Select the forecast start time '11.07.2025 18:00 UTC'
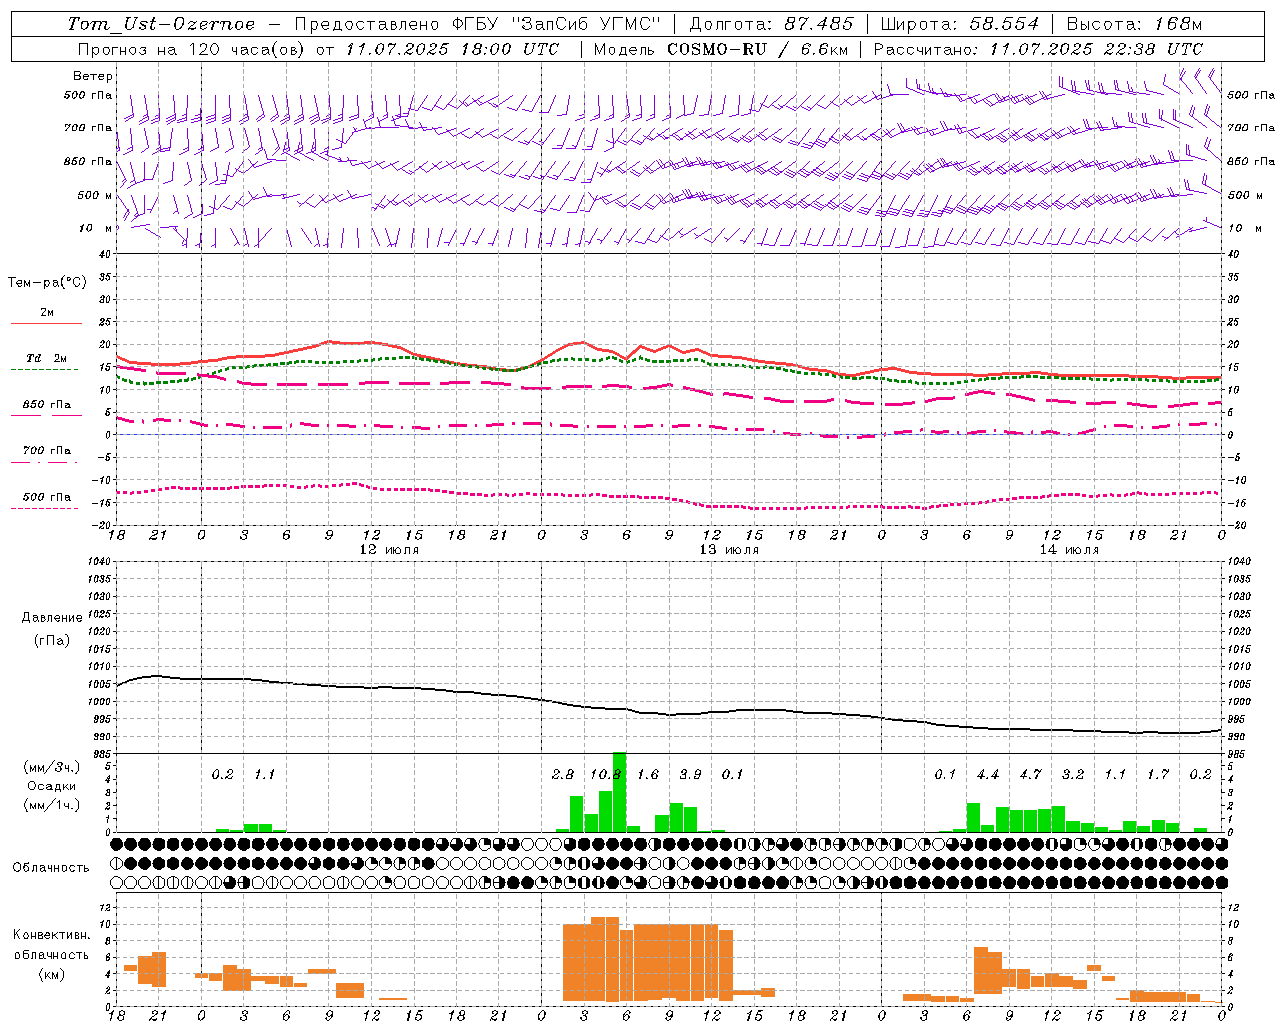This screenshot has height=1024, width=1280. point(452,49)
